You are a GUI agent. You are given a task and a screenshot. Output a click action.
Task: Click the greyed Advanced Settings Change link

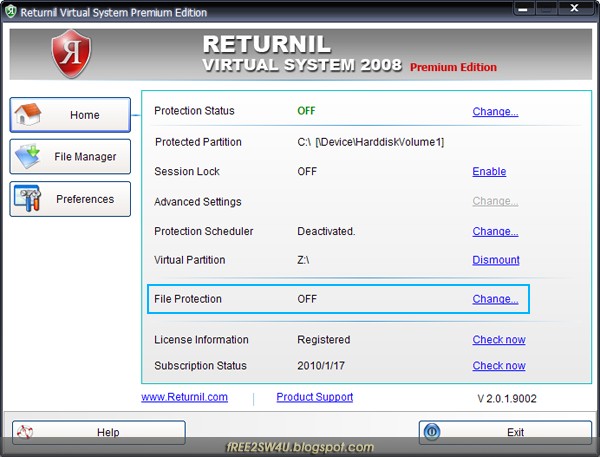click(495, 201)
